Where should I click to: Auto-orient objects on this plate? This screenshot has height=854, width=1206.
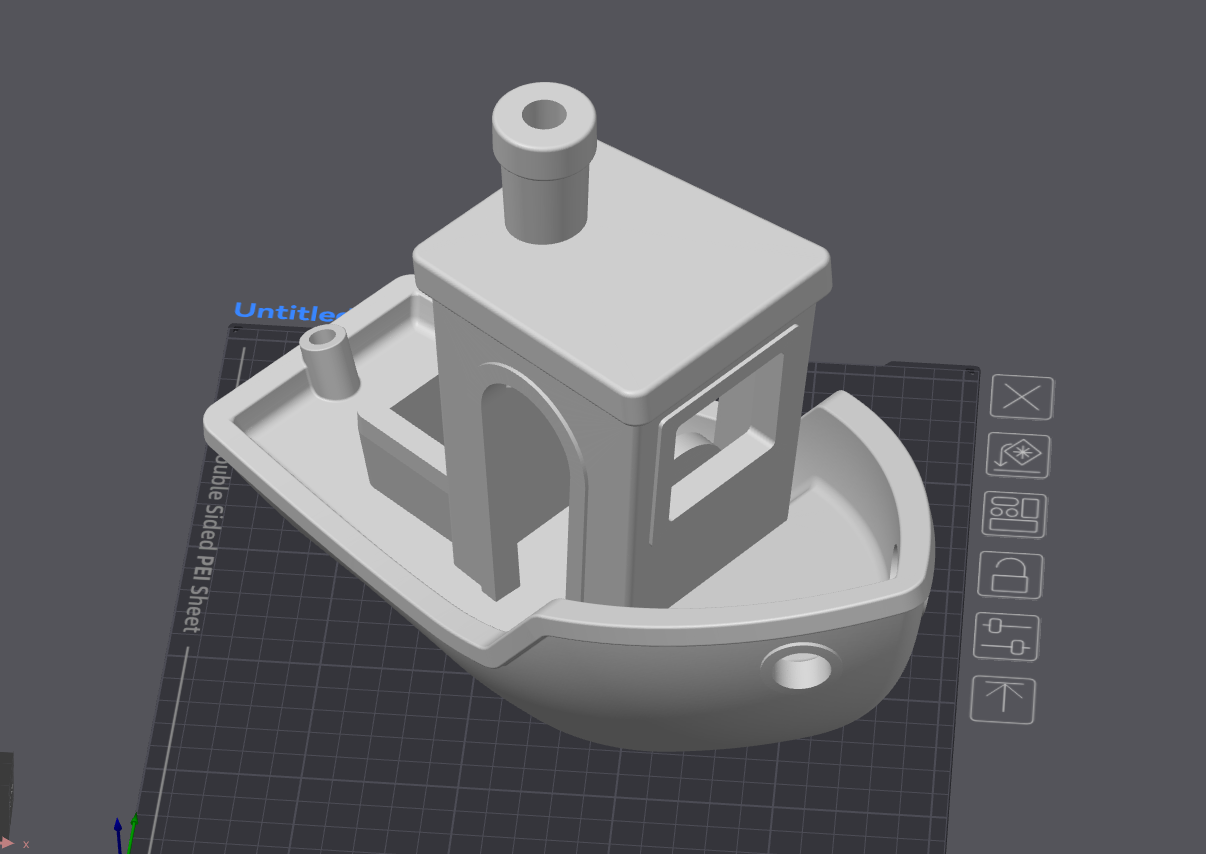tap(1019, 456)
